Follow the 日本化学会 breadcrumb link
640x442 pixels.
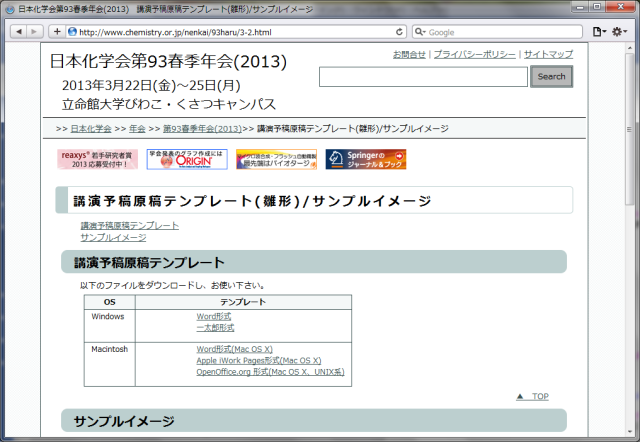[x=91, y=129]
